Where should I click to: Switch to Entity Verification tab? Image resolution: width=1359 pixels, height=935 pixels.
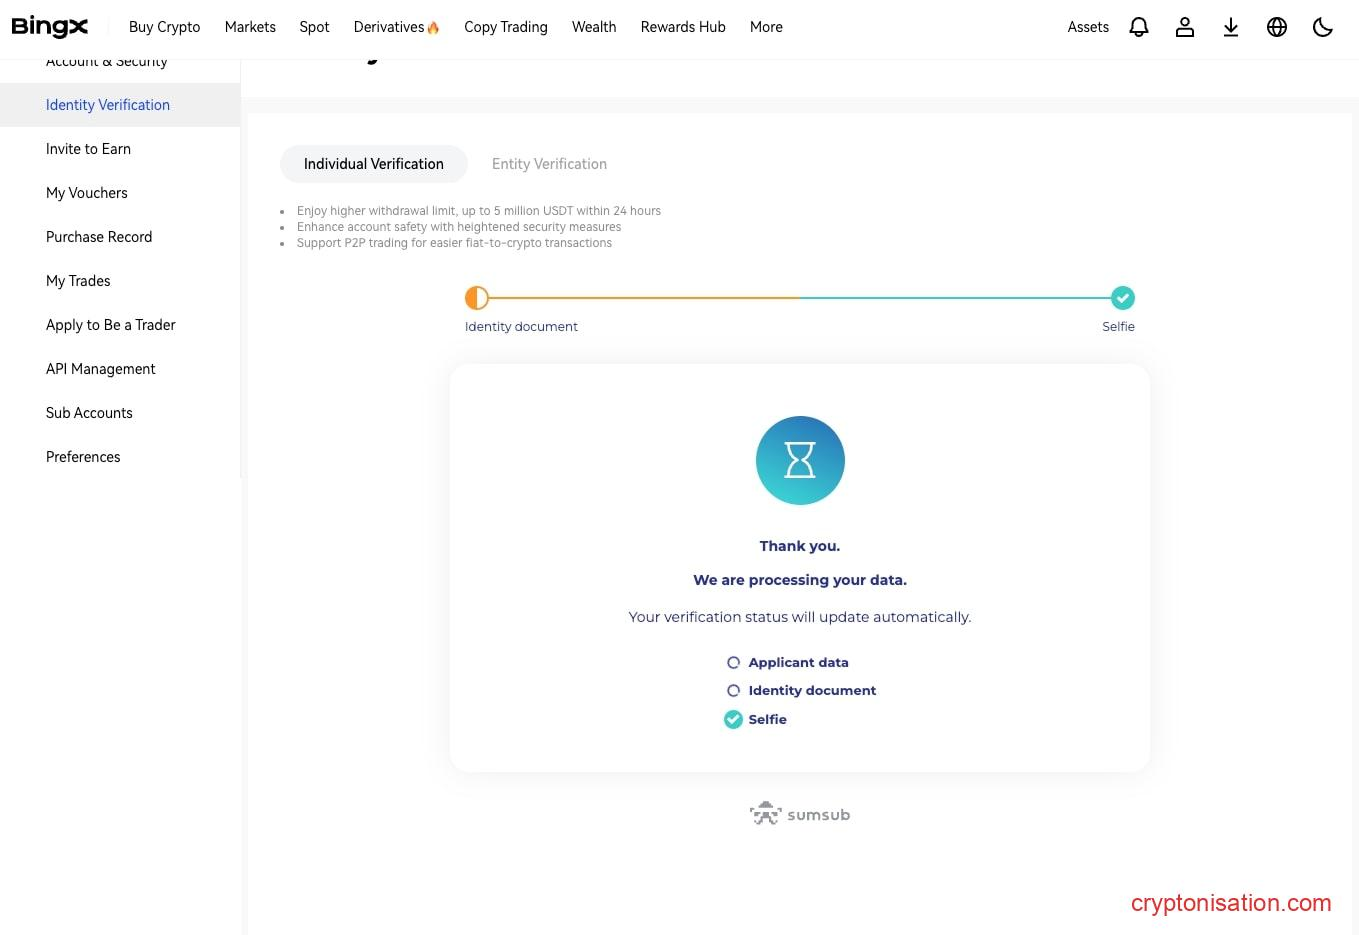coord(549,164)
